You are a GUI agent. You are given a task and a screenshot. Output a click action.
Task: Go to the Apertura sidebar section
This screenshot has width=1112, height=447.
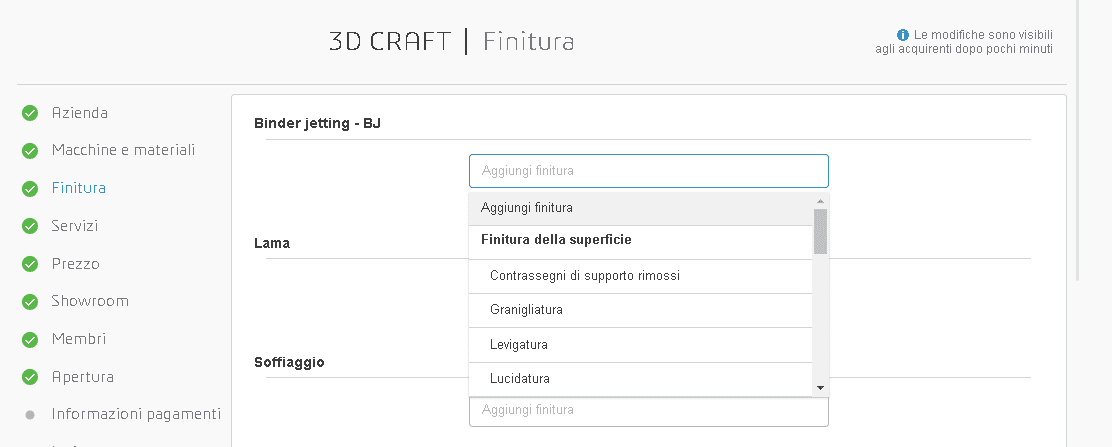pos(82,377)
